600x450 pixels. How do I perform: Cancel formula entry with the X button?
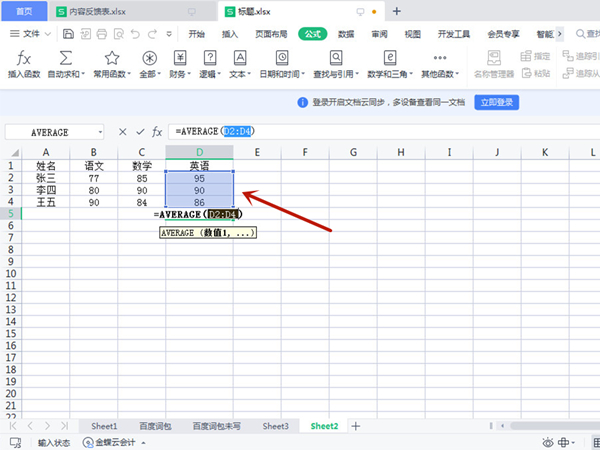(x=122, y=131)
